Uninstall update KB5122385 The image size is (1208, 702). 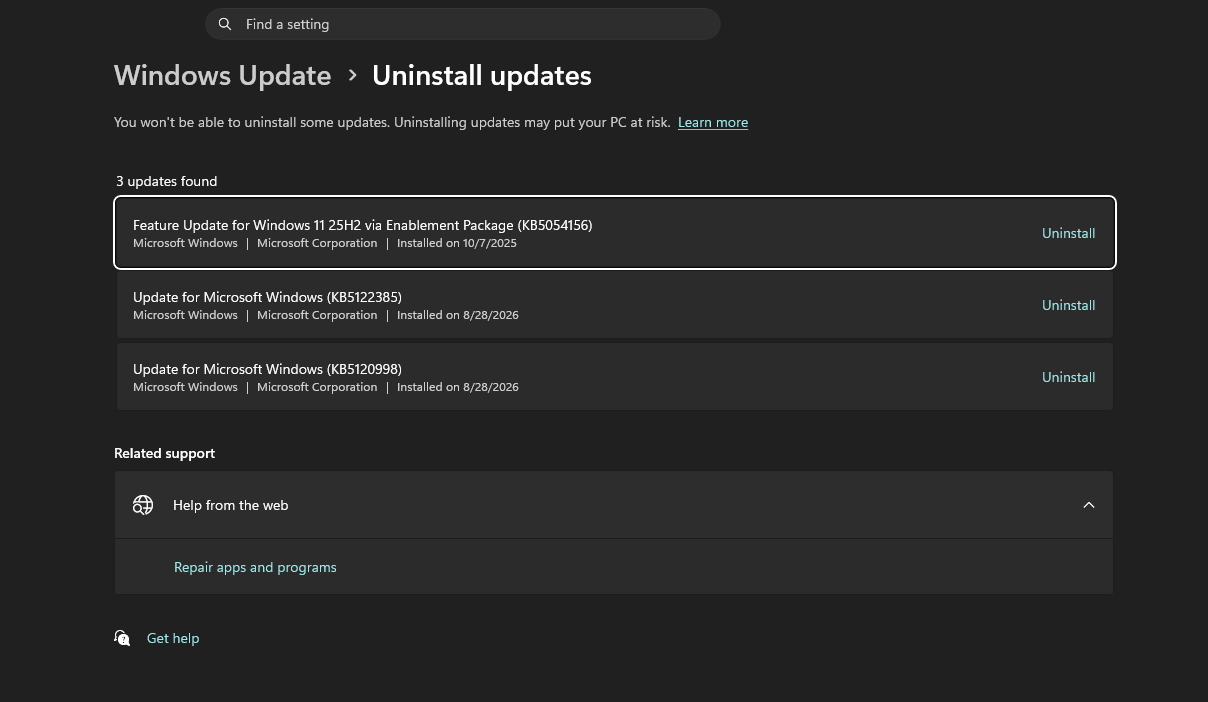click(x=1068, y=305)
